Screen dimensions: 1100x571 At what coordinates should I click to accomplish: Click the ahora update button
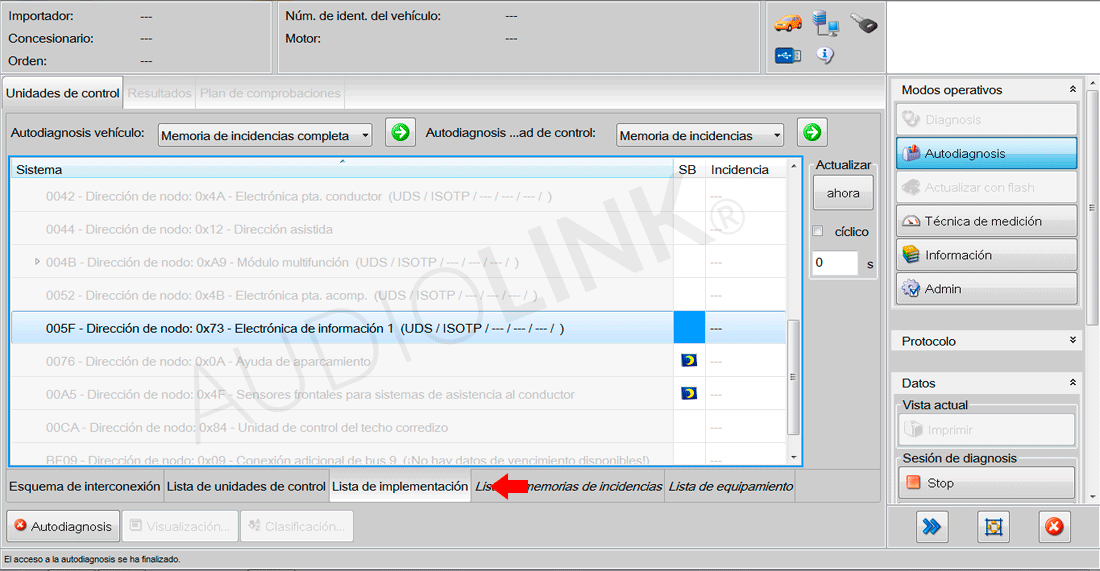[x=843, y=193]
